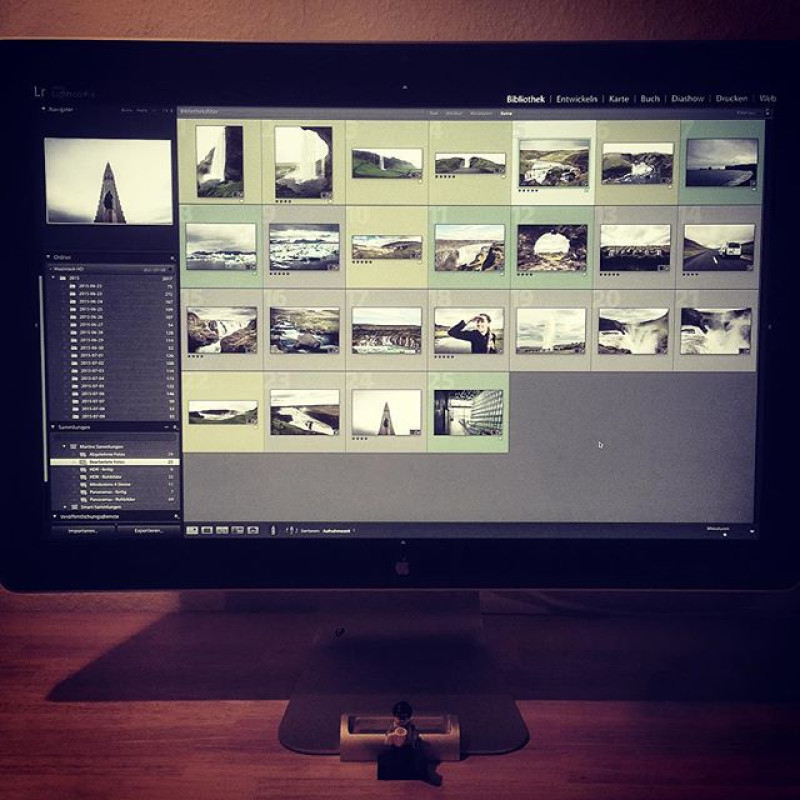Switch to Loupe view in bottom toolbar

coord(207,531)
